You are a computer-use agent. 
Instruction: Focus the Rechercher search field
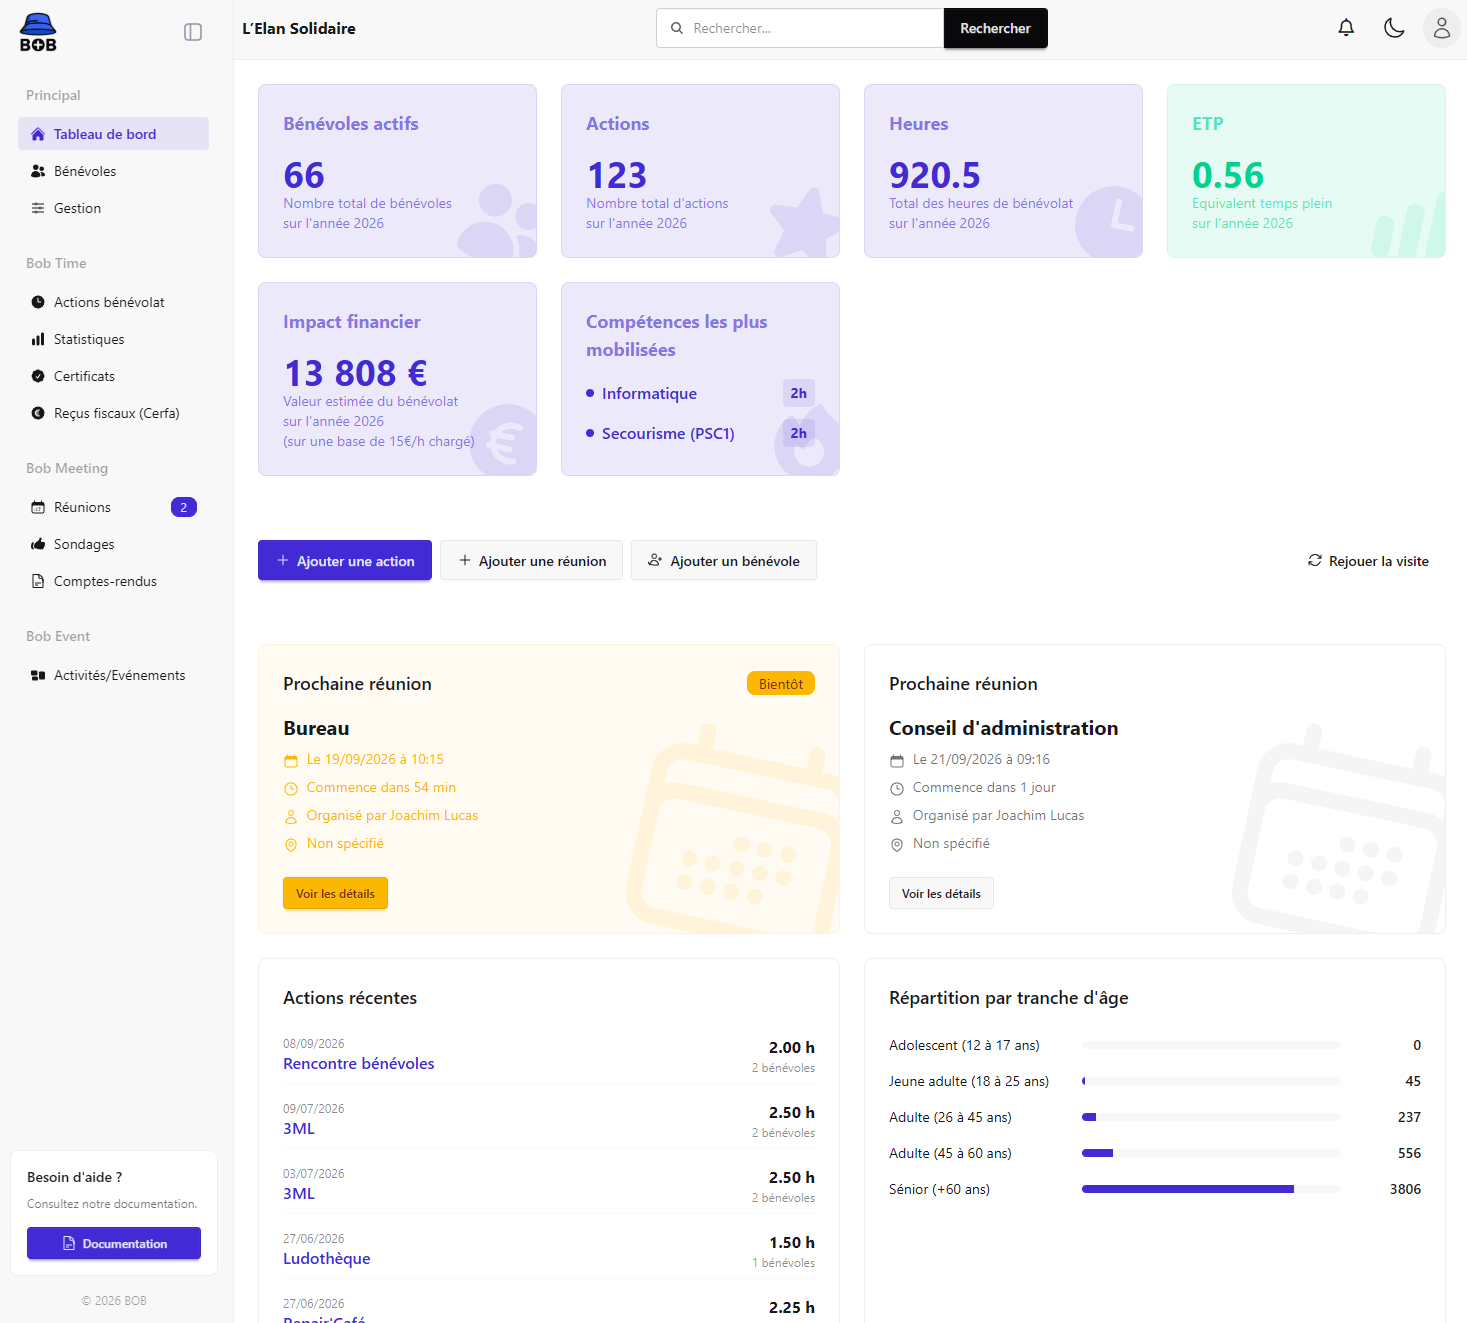800,28
